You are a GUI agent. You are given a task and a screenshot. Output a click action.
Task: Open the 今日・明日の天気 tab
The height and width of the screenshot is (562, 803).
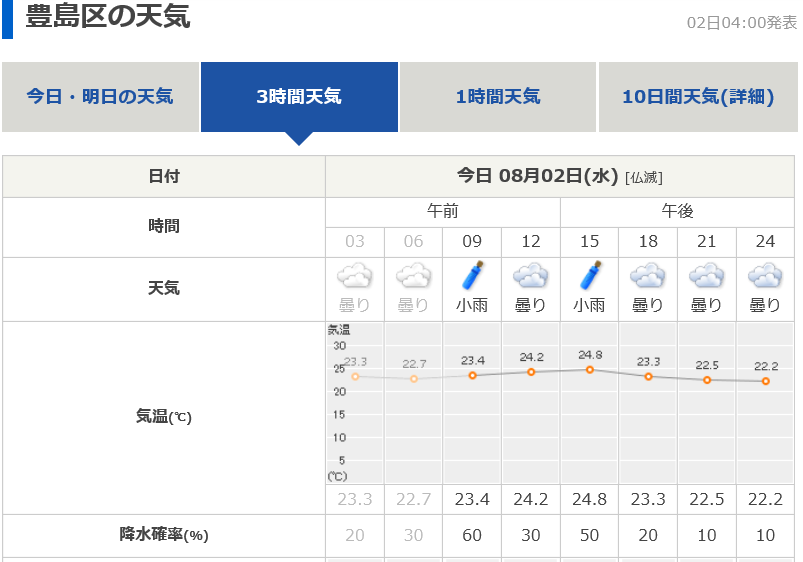[x=100, y=97]
